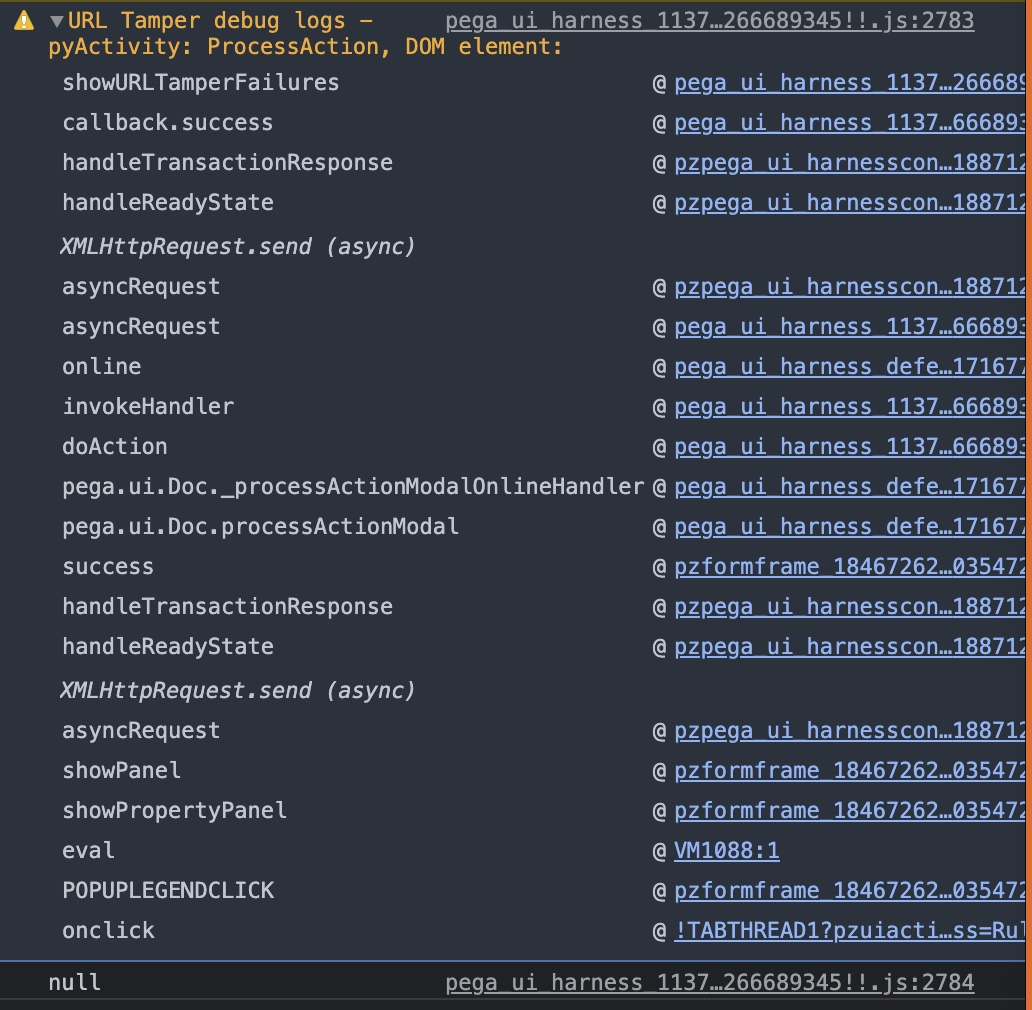
Task: Select the online frame text
Action: 101,366
